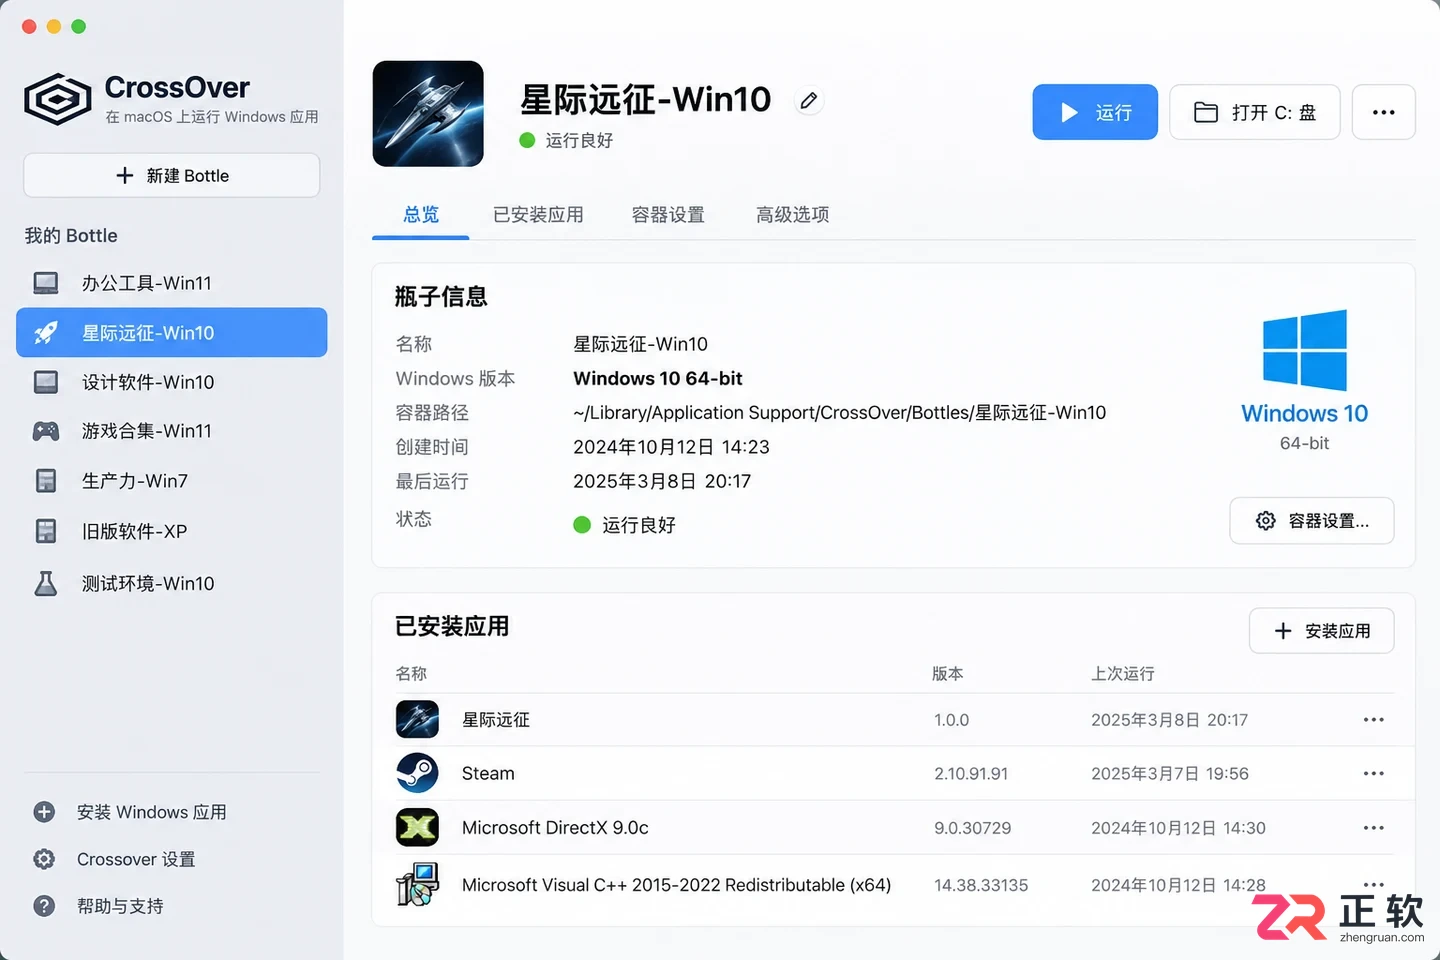Open more options for Microsoft DirectX 9.0c row
The image size is (1440, 960).
pyautogui.click(x=1374, y=827)
